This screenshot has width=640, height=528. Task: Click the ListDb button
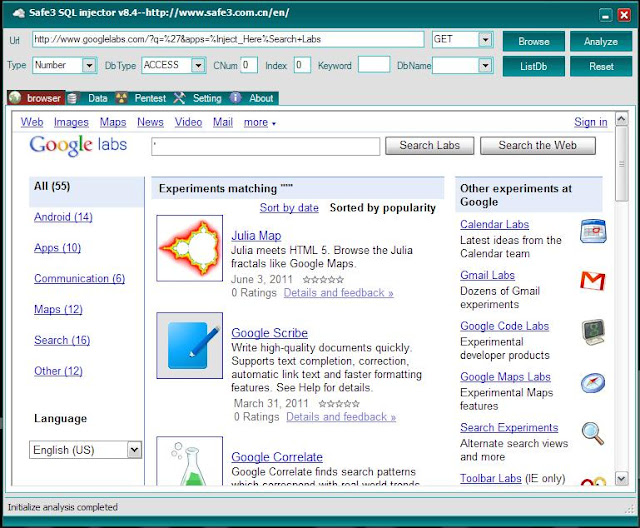click(x=534, y=67)
